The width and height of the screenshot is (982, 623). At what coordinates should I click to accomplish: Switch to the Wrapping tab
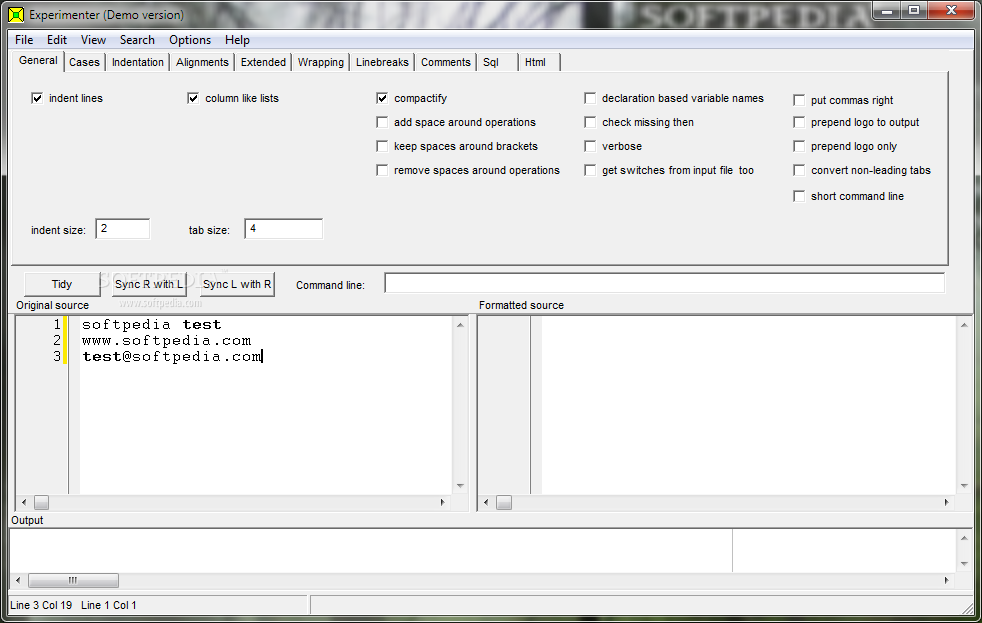pyautogui.click(x=321, y=62)
